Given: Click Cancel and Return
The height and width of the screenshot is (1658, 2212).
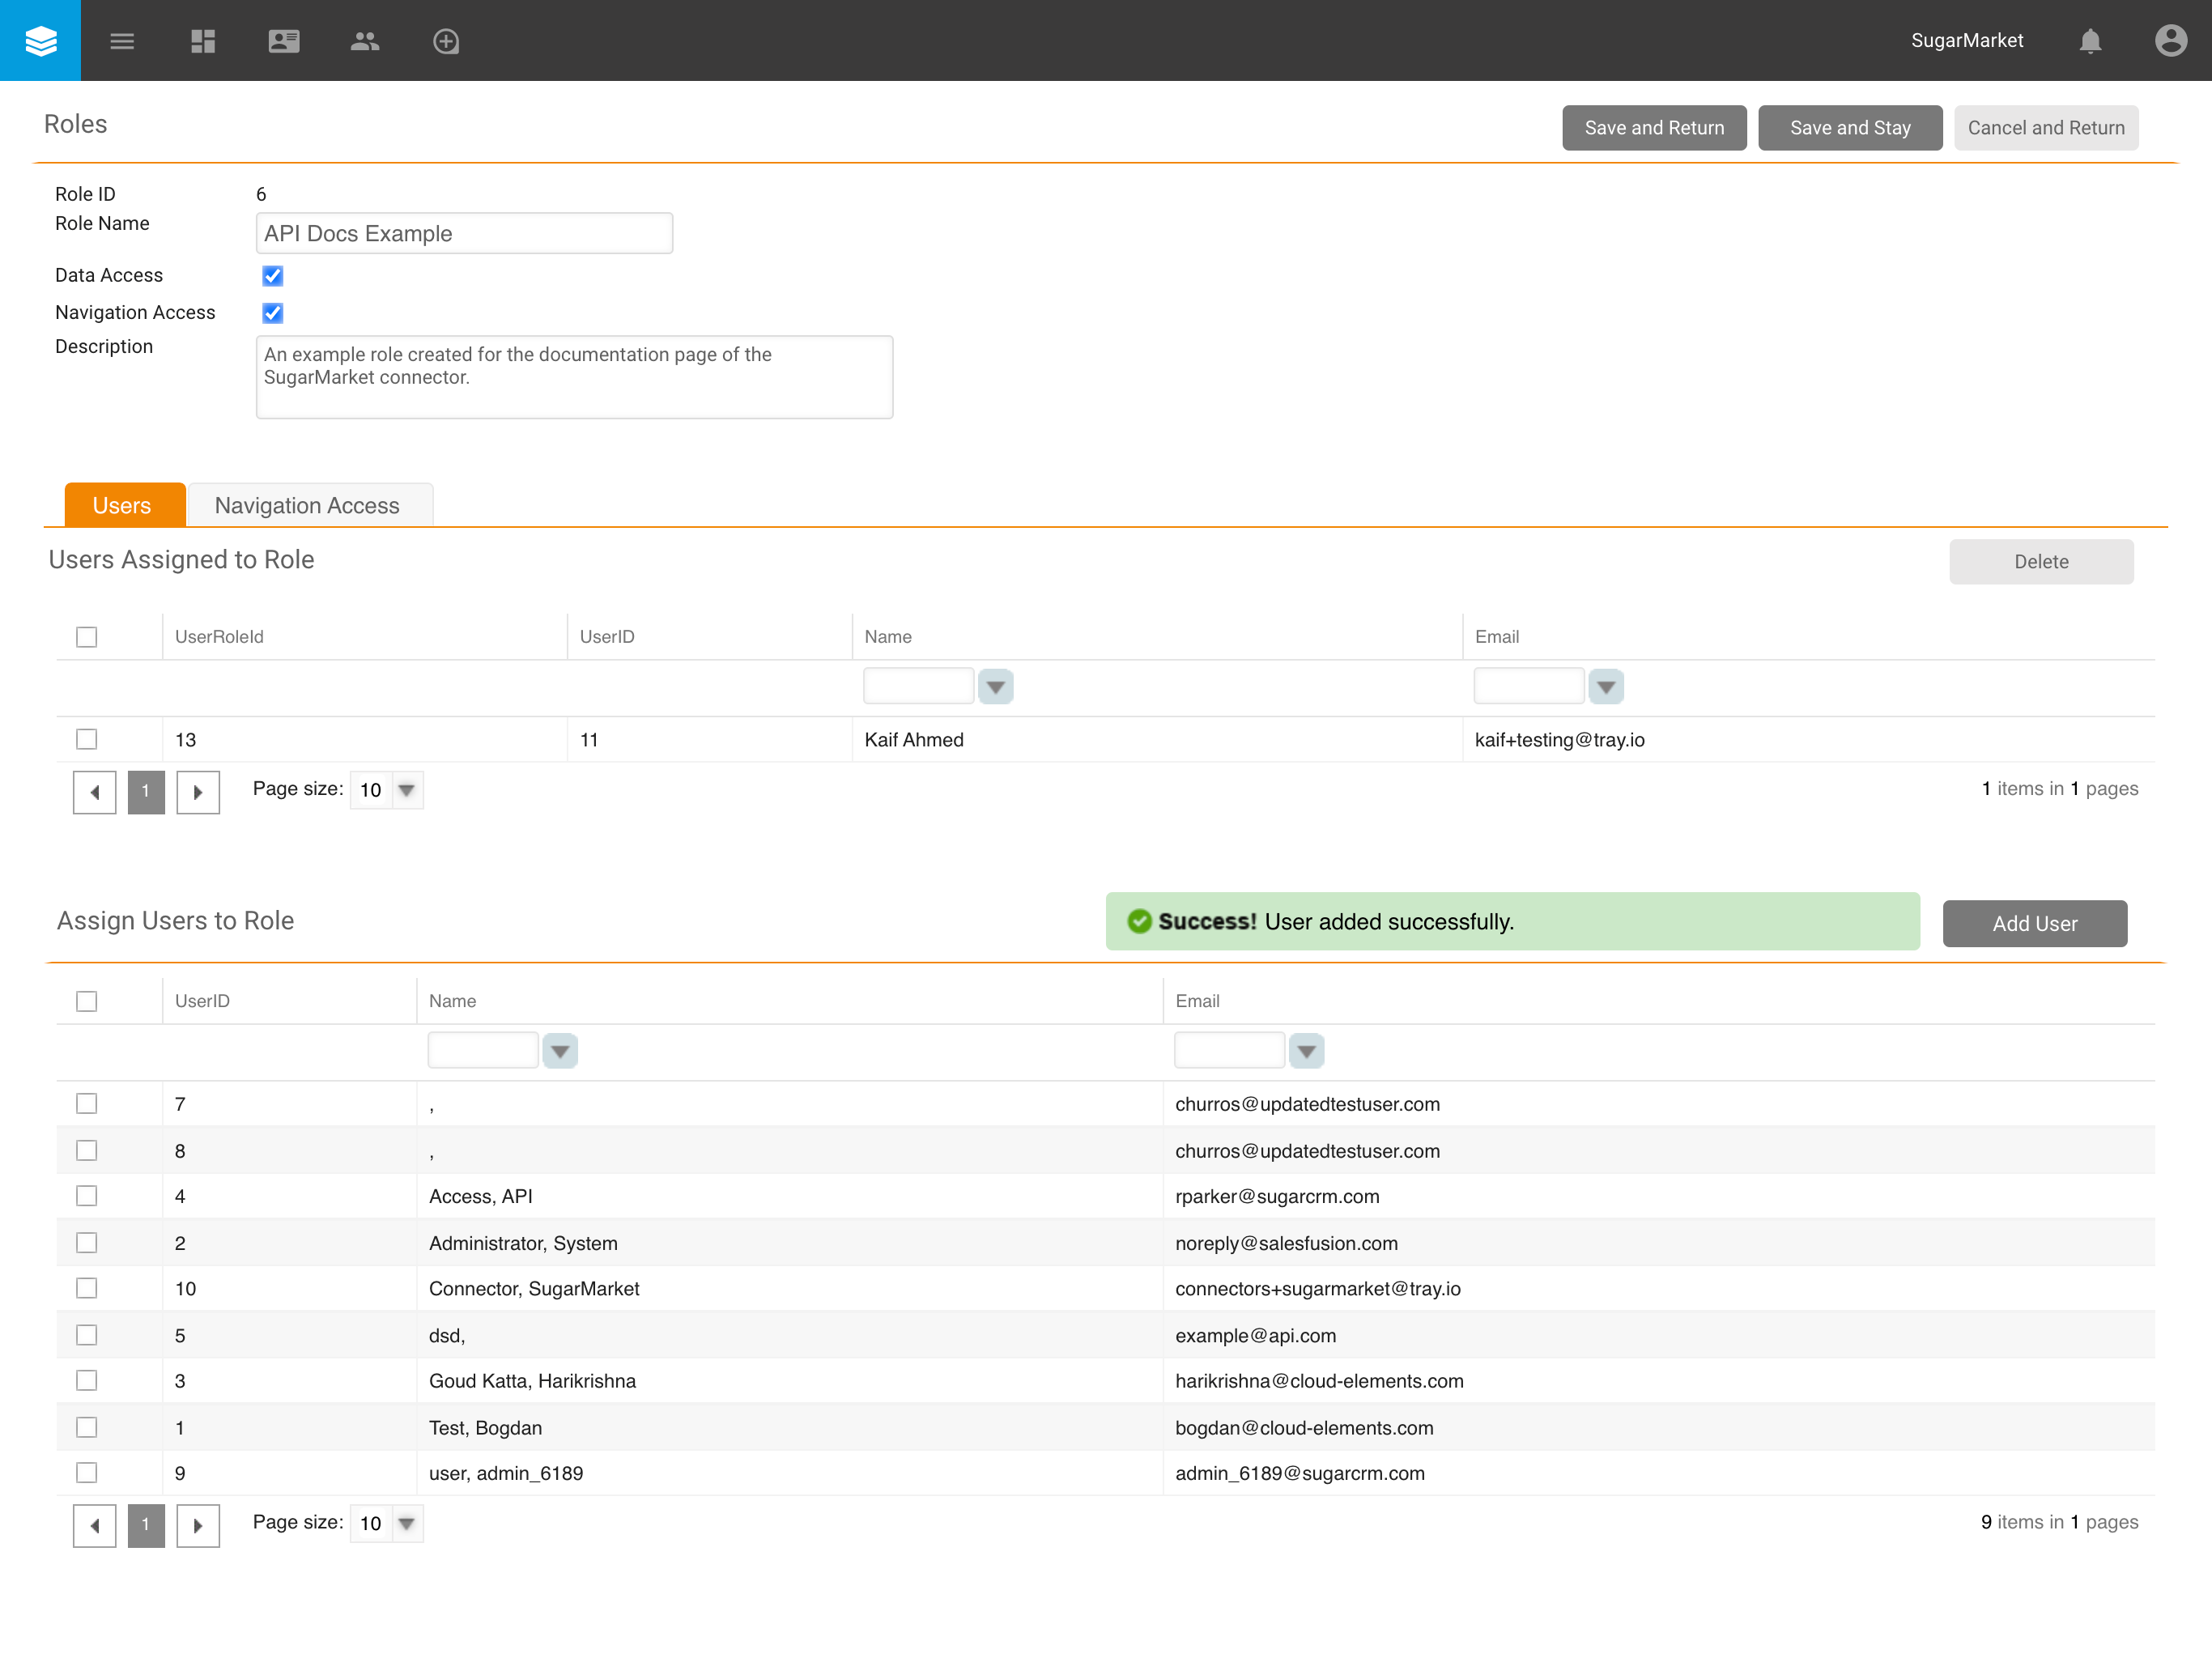Looking at the screenshot, I should coord(2046,127).
